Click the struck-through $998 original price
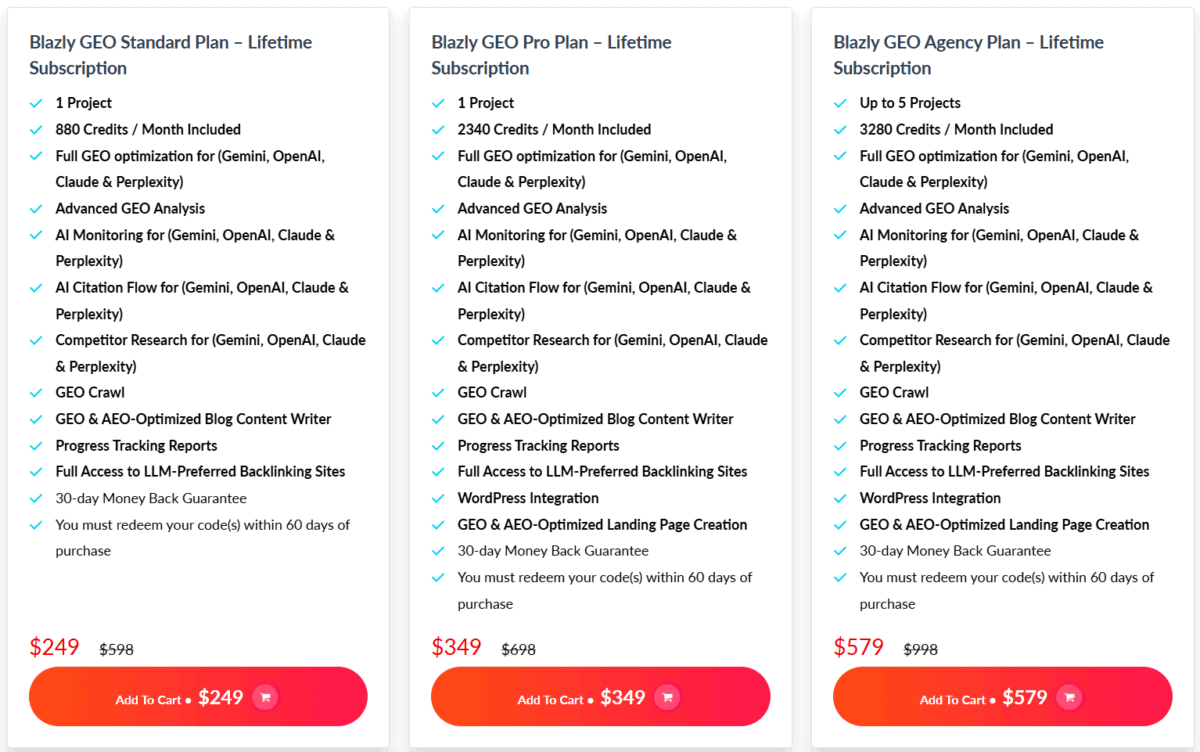 click(920, 649)
